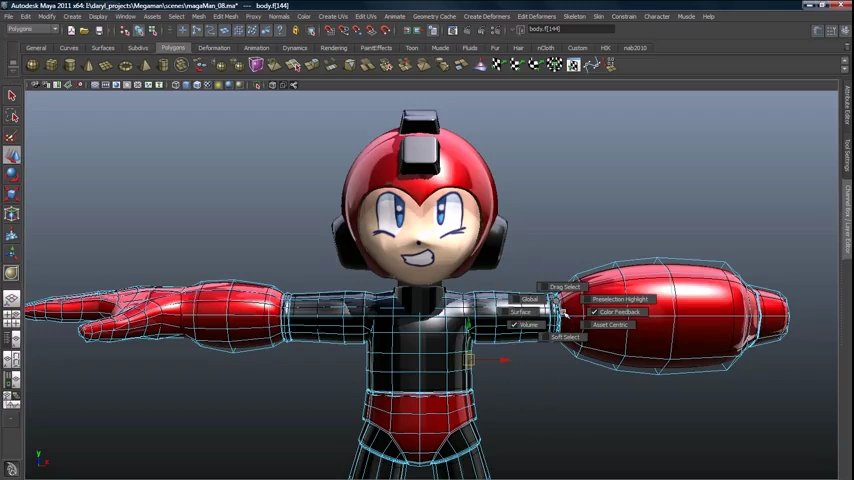
Task: Click the New Scene icon
Action: [71, 31]
